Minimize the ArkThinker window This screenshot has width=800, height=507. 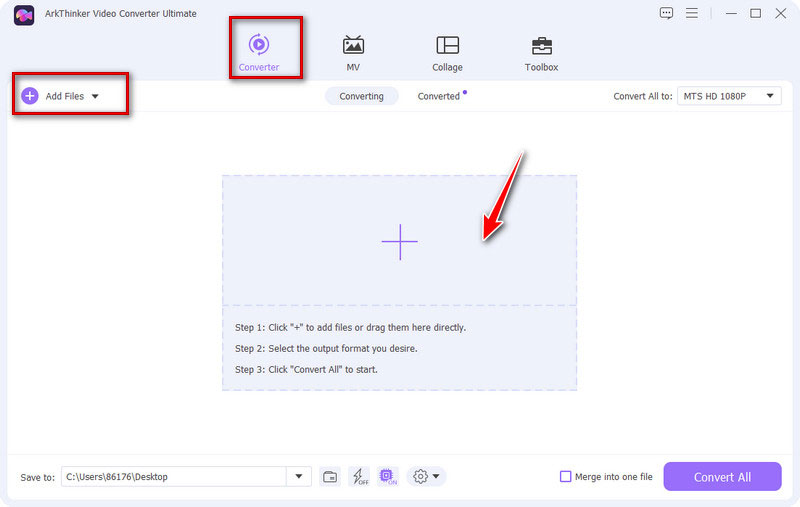[x=731, y=14]
